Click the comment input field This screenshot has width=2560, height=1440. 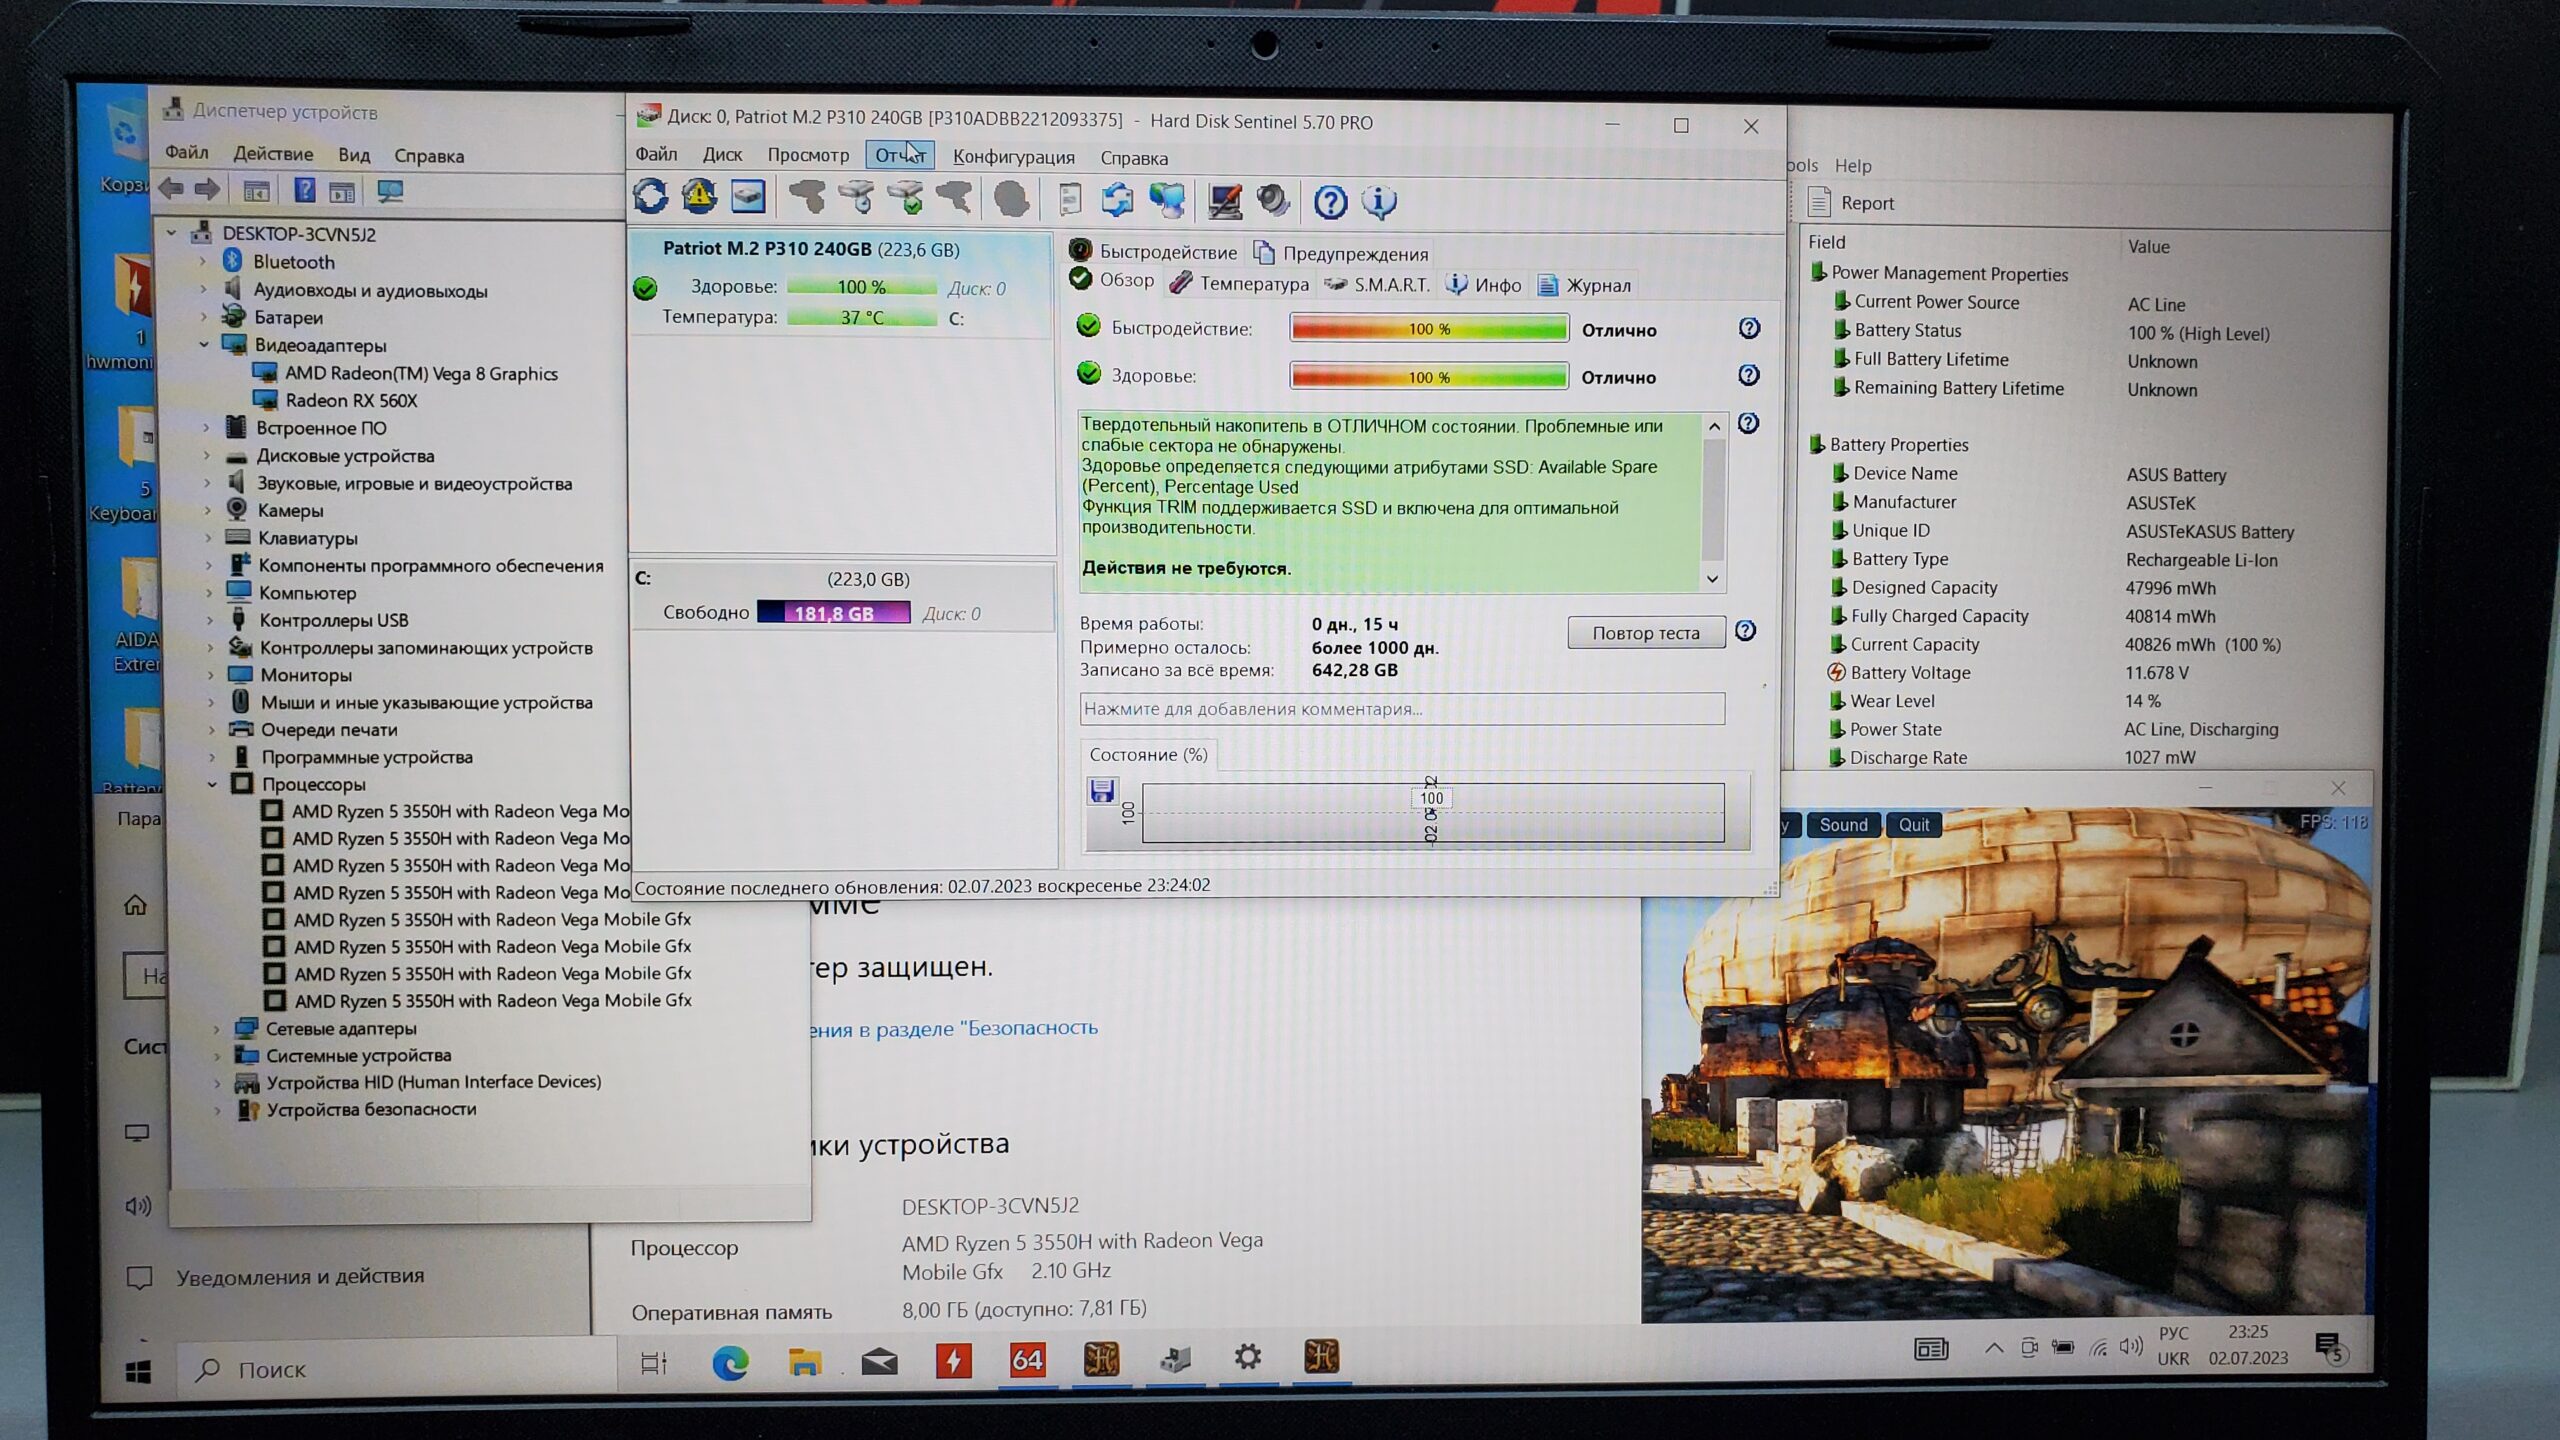(x=1401, y=709)
